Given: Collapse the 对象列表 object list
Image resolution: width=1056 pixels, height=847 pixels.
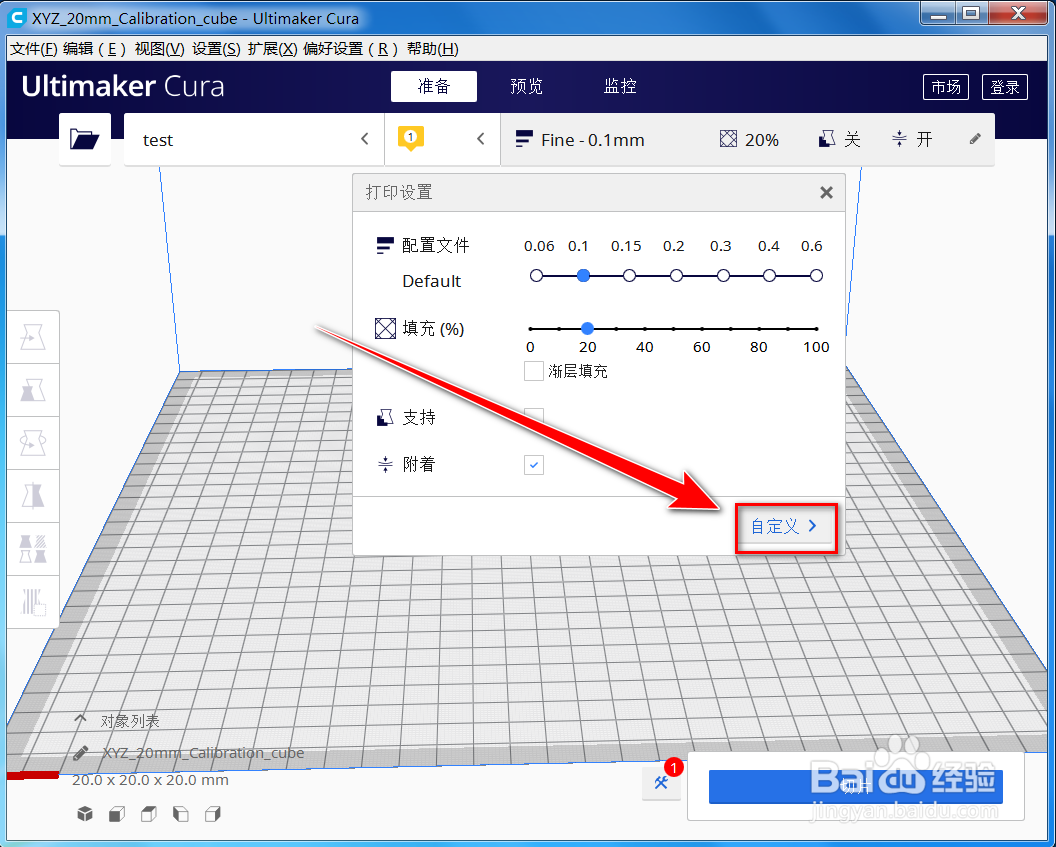Looking at the screenshot, I should pyautogui.click(x=80, y=720).
